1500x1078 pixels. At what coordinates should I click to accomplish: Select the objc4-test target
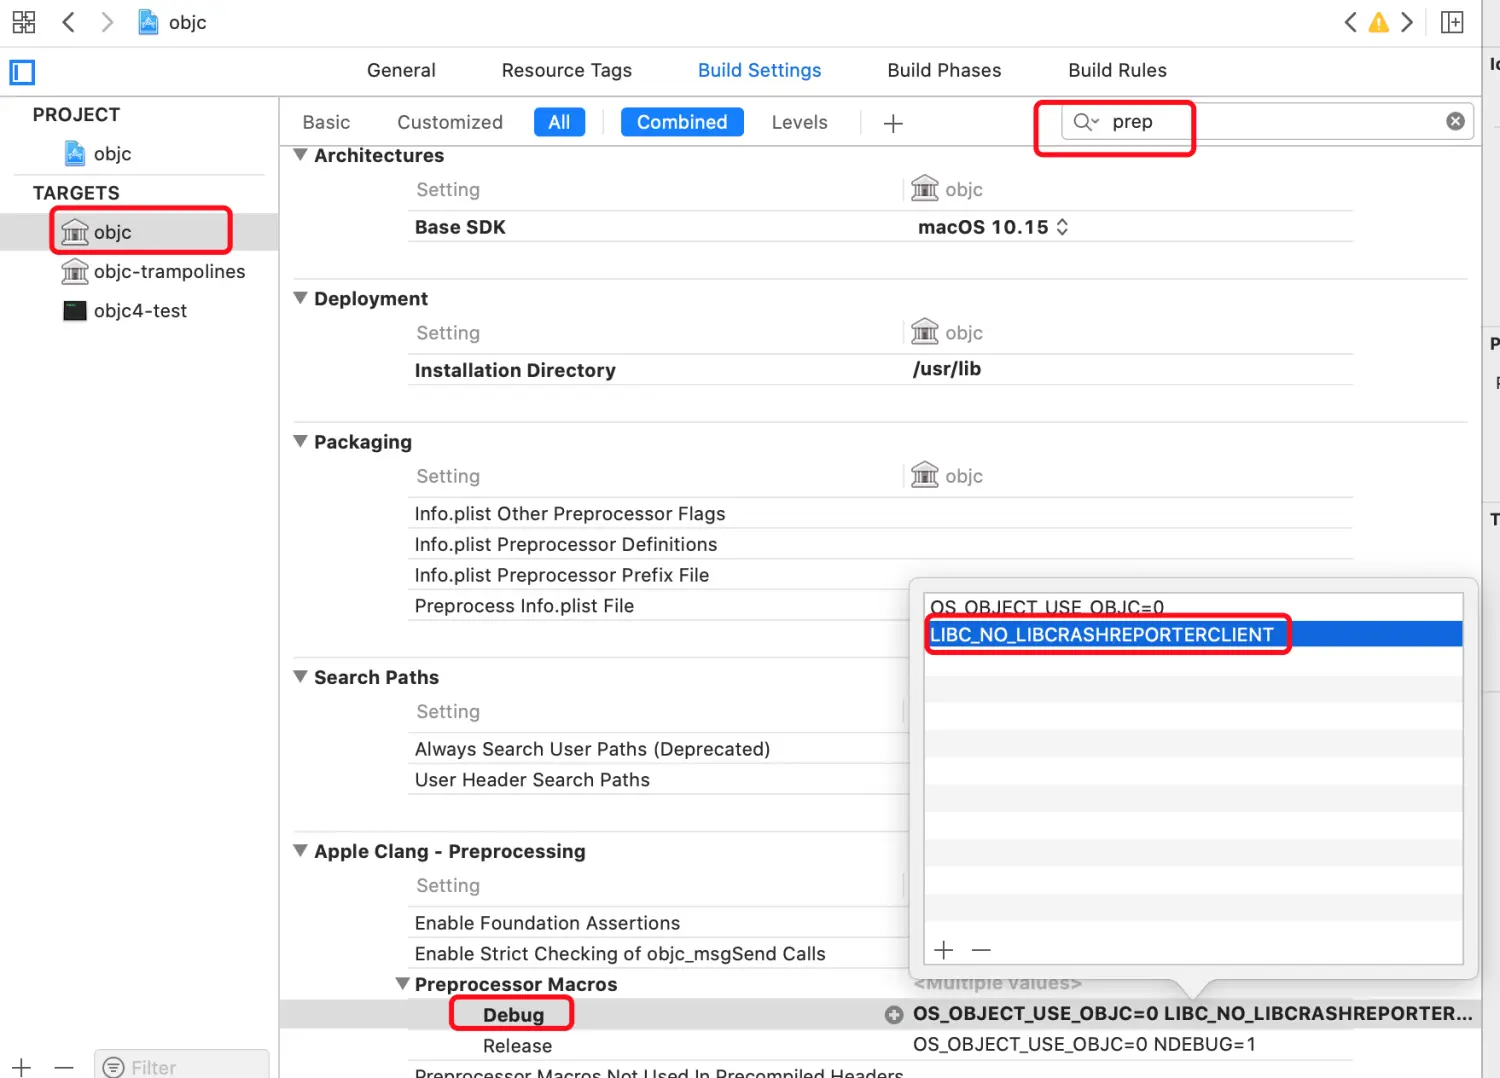tap(125, 310)
